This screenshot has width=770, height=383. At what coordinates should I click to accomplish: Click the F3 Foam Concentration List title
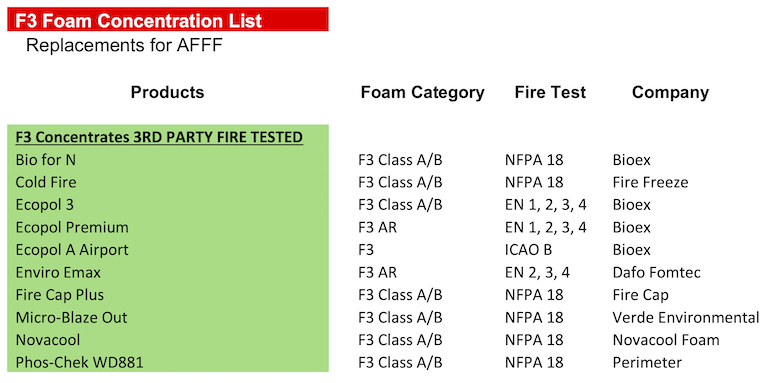(x=139, y=21)
